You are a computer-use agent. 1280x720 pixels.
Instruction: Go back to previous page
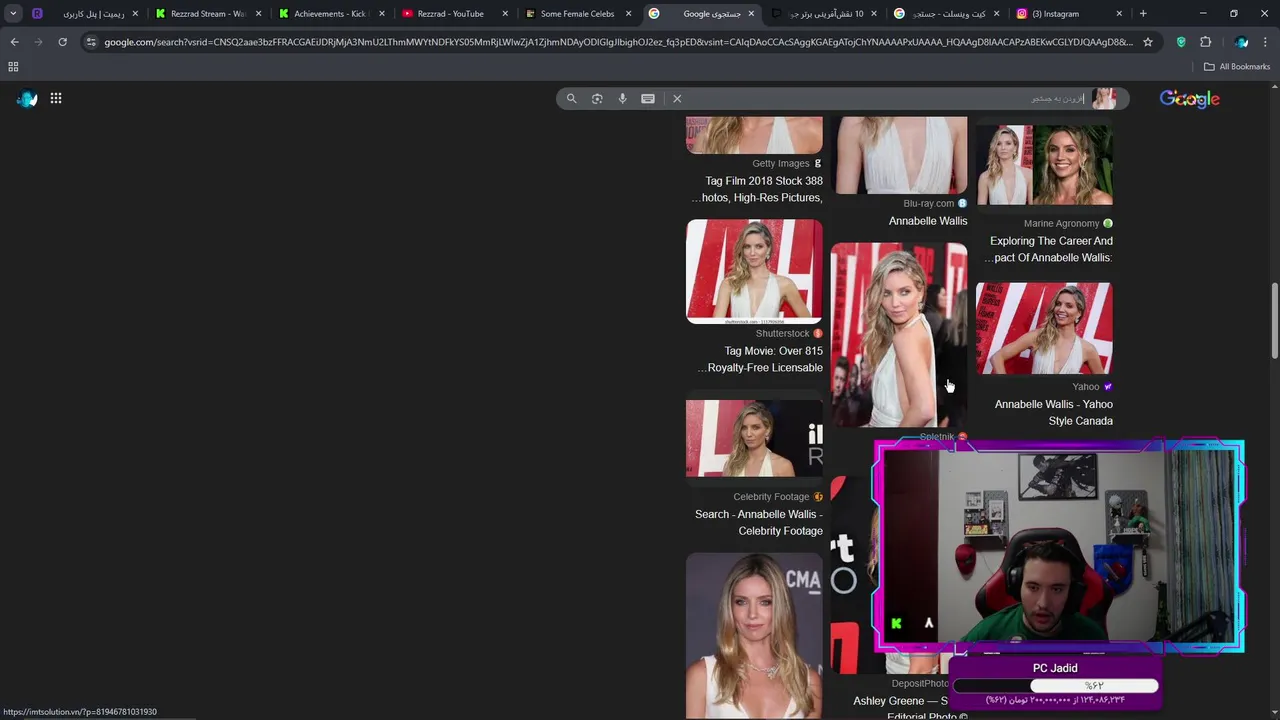pyautogui.click(x=14, y=42)
